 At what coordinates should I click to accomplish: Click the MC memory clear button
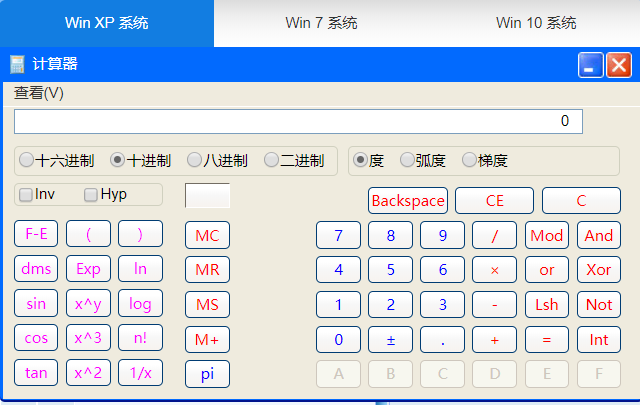[207, 235]
